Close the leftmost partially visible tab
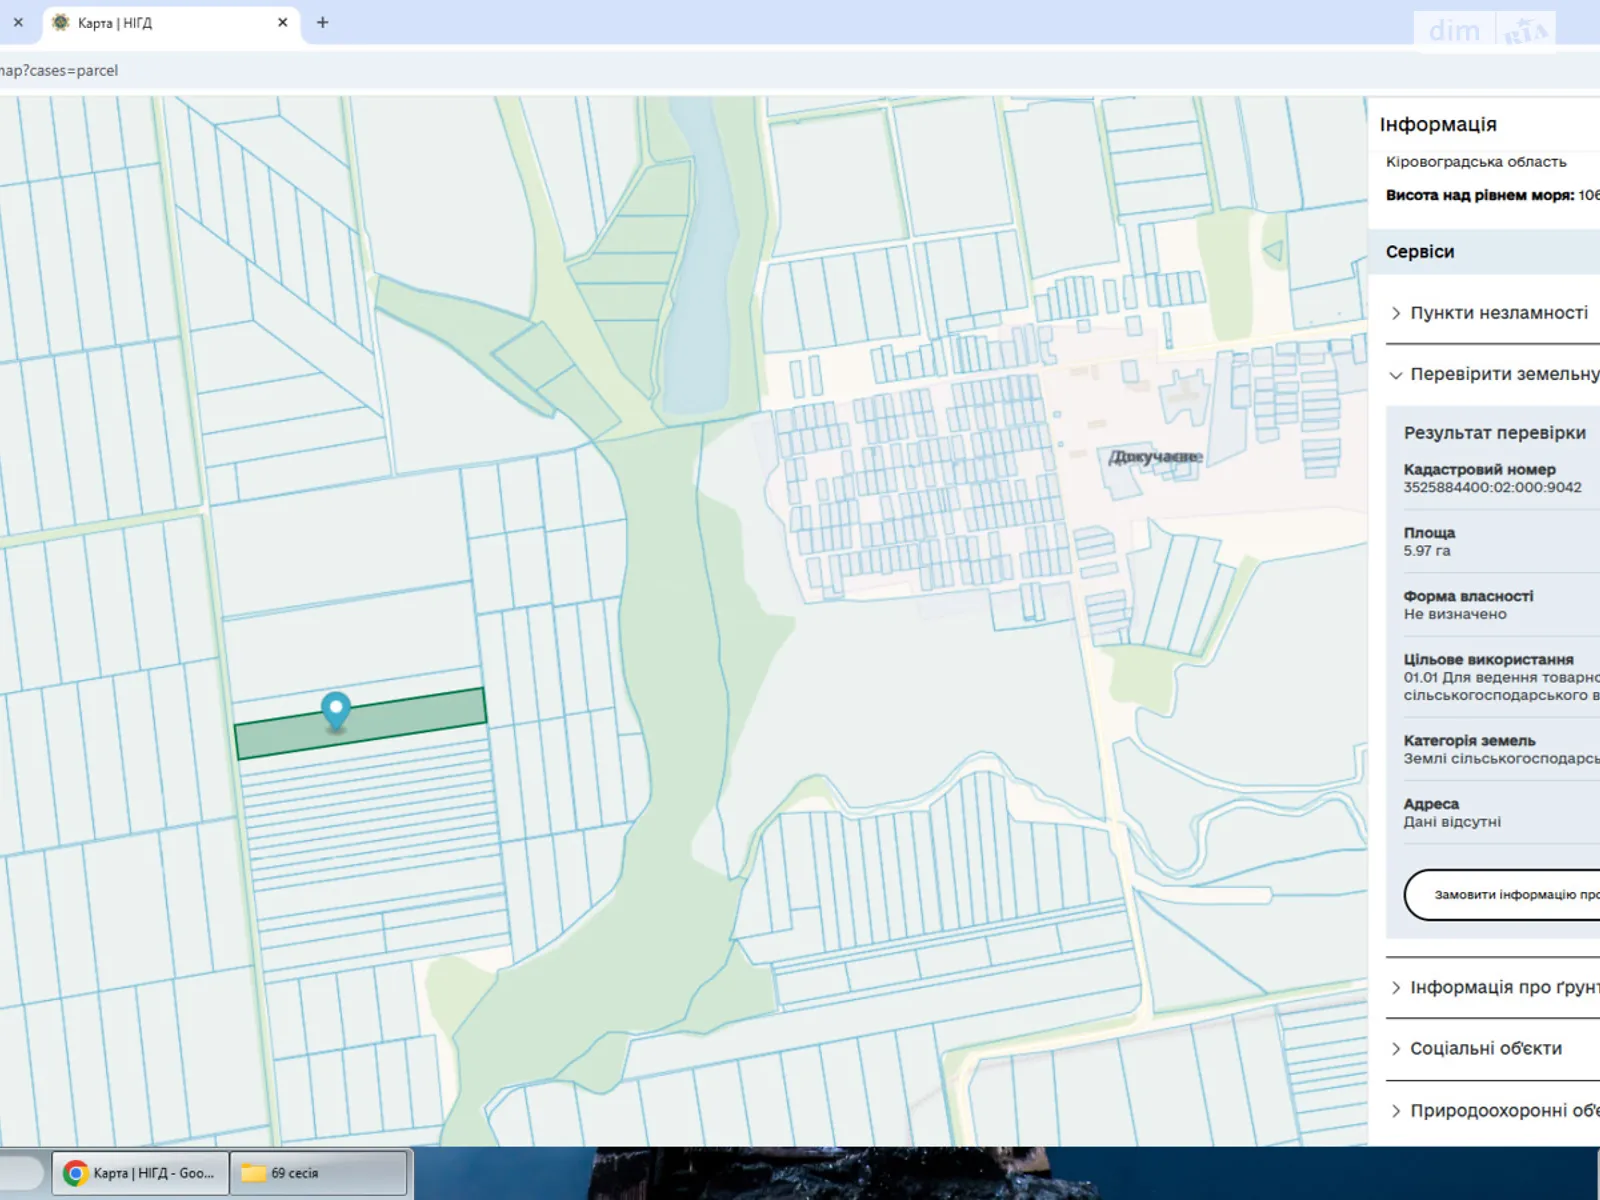Screen dimensions: 1600x1200 tap(18, 22)
